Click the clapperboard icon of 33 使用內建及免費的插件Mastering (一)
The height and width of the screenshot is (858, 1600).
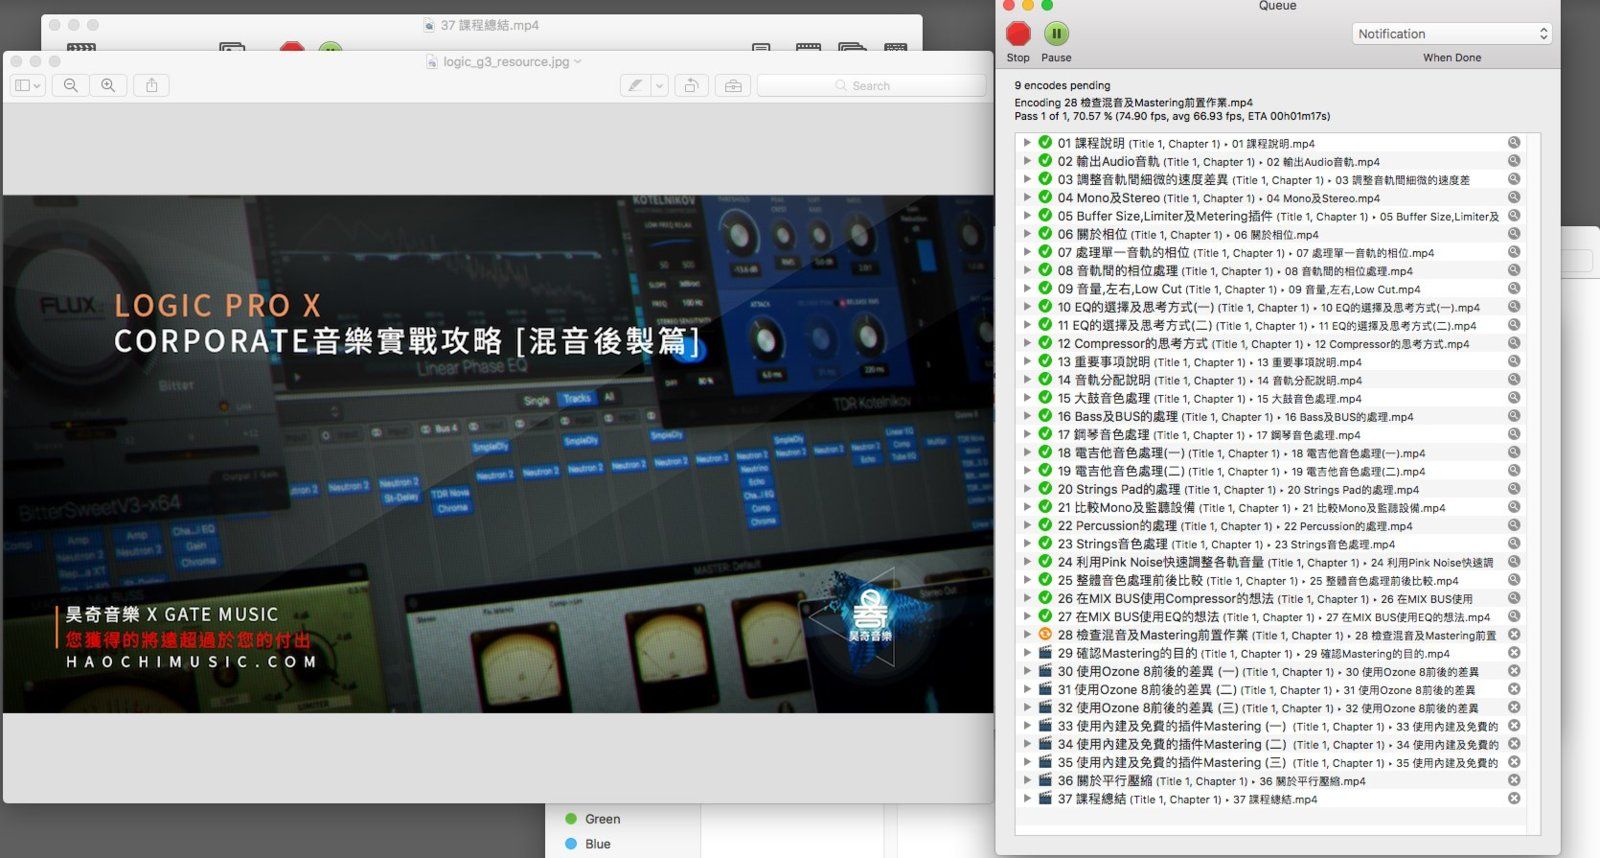tap(1045, 726)
